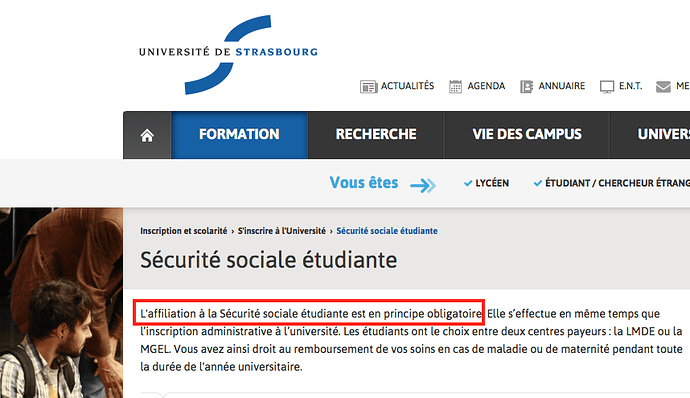The image size is (690, 398).
Task: Click the checkmark beside Lycéen
Action: pyautogui.click(x=468, y=183)
